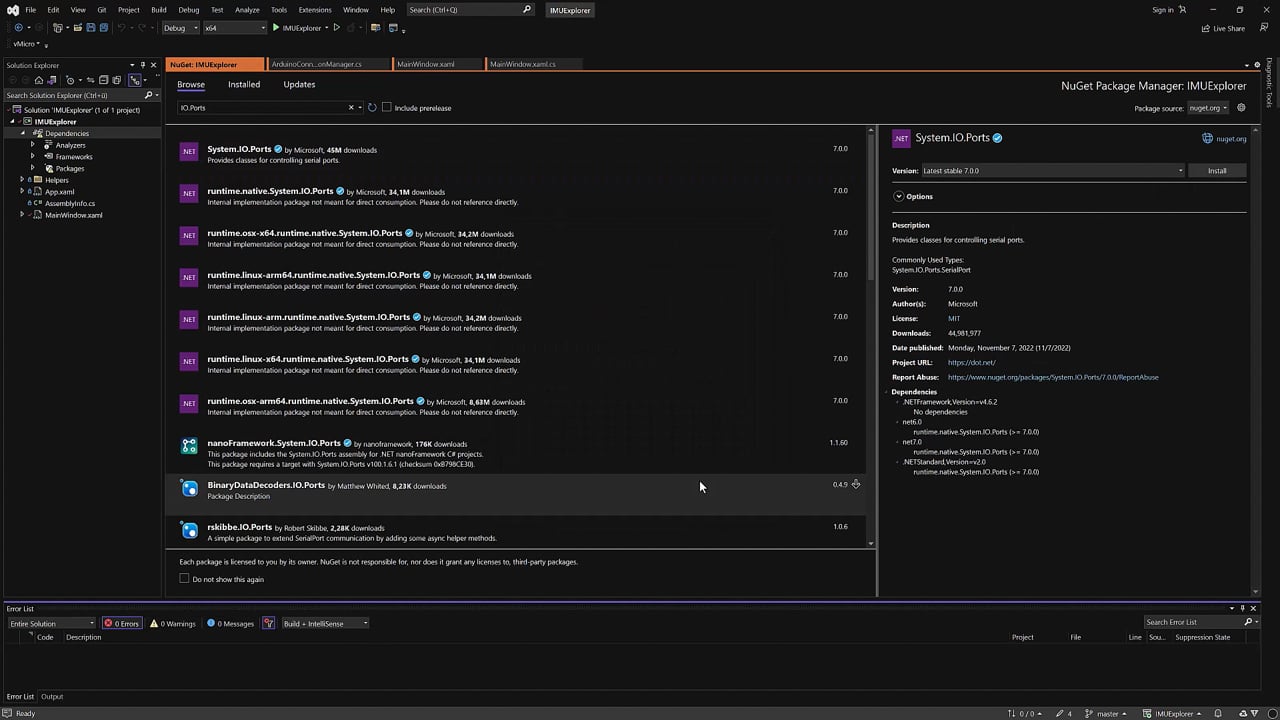The image size is (1280, 720).
Task: Start without debugging via the outlined play icon
Action: (337, 28)
